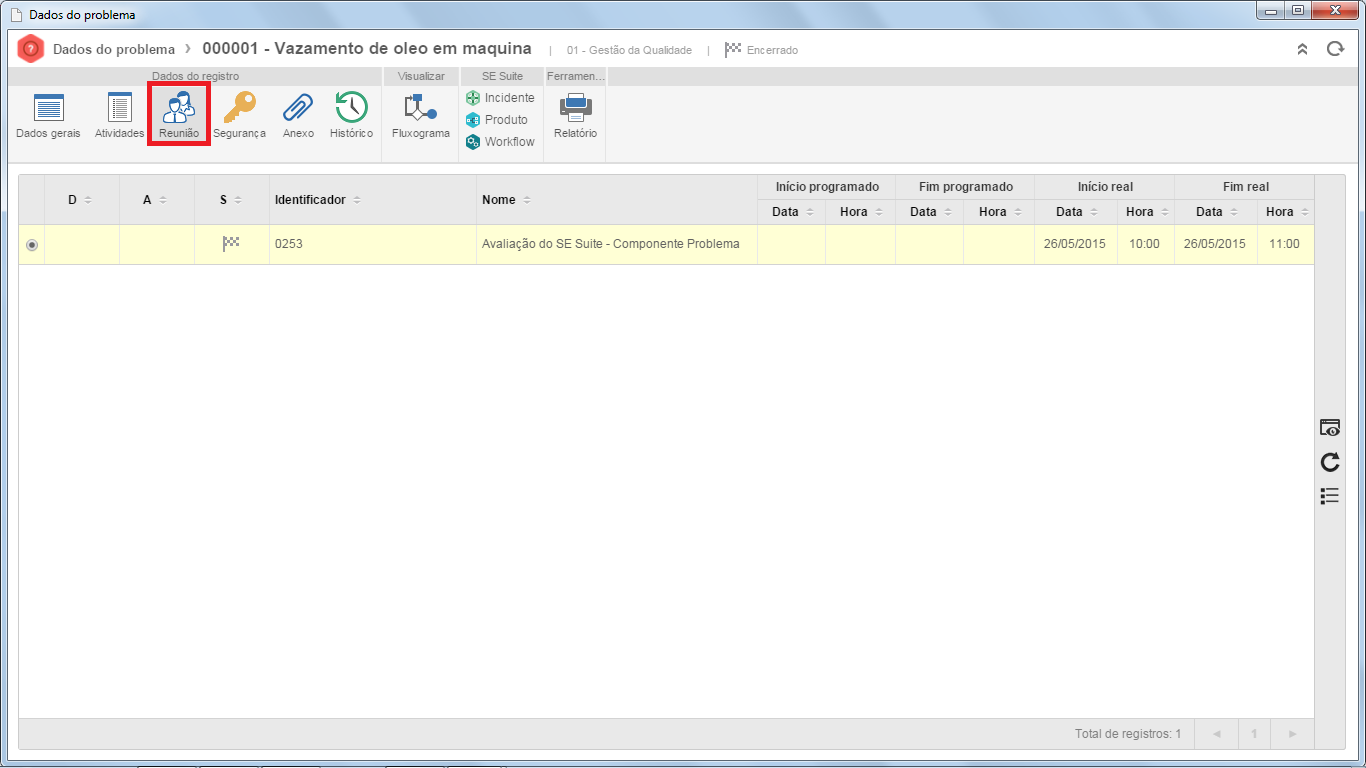Click the Encerrado status flag icon
Image resolution: width=1366 pixels, height=768 pixels.
tap(733, 49)
